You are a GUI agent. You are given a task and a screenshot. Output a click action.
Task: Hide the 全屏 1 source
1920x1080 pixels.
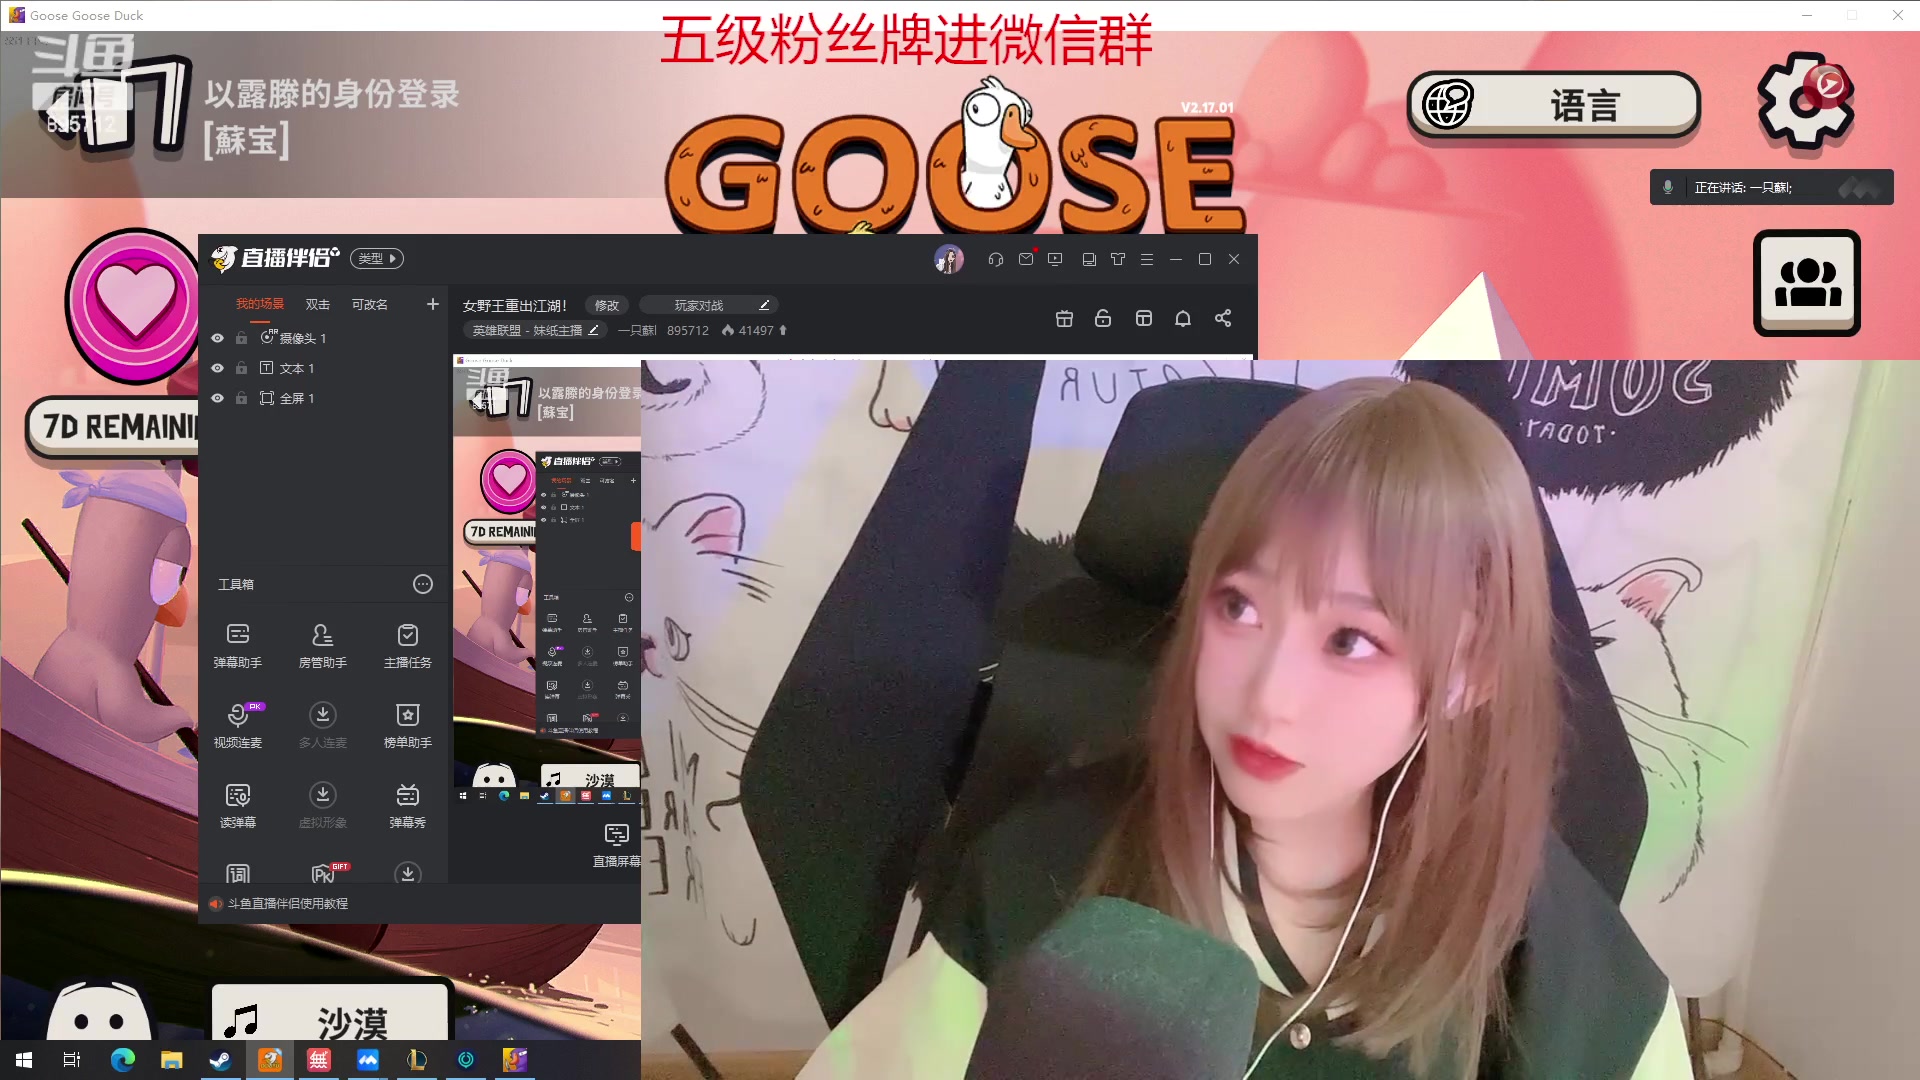coord(217,398)
